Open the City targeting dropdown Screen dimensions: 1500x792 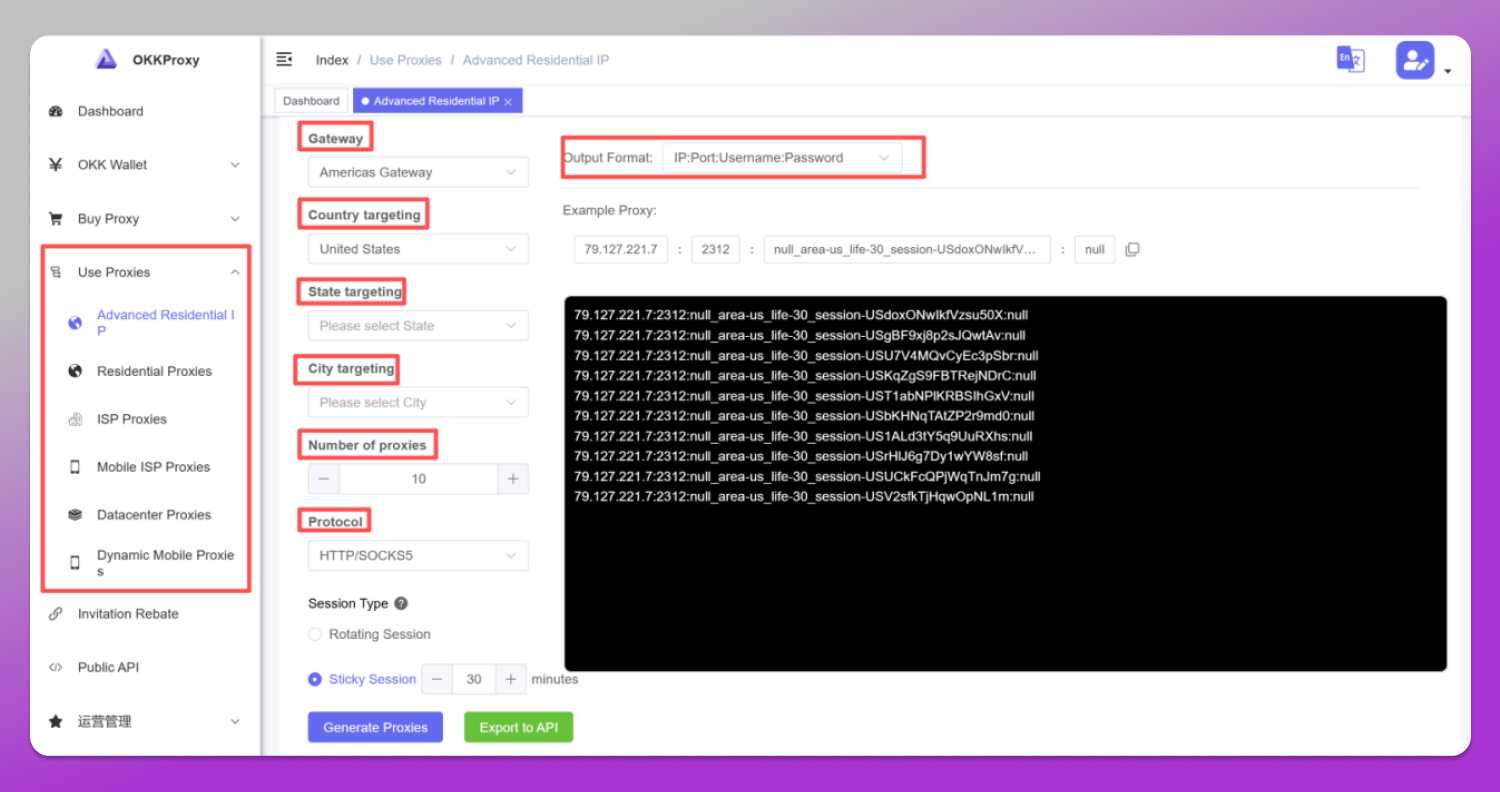[418, 403]
